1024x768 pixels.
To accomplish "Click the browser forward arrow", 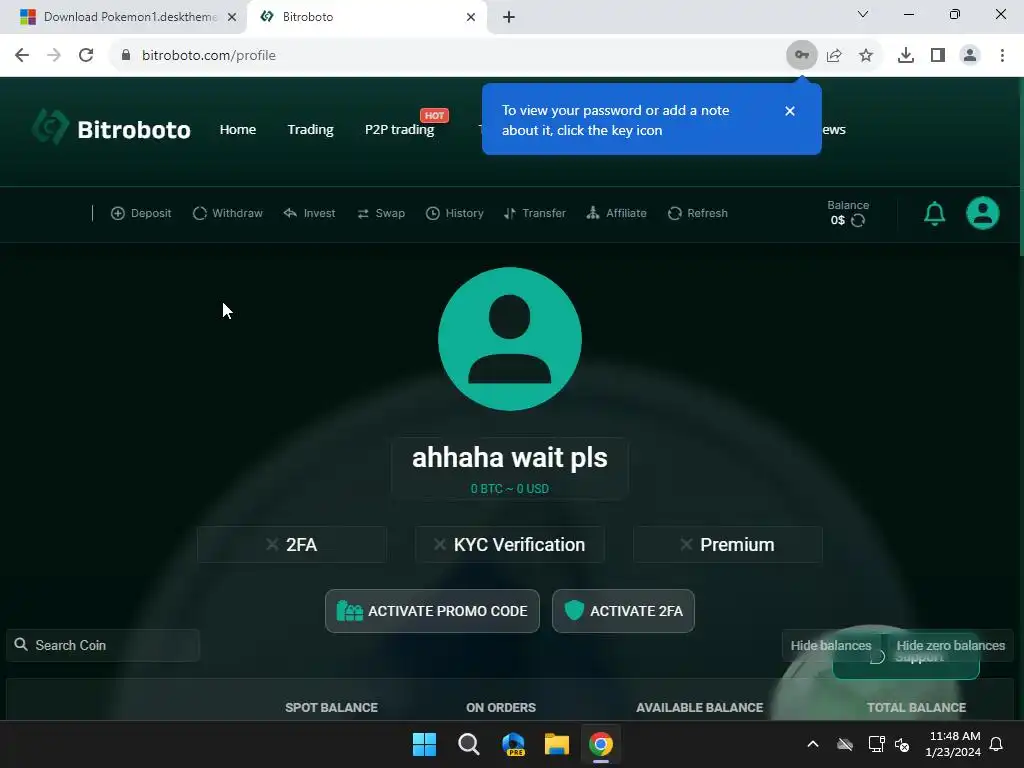I will (54, 56).
